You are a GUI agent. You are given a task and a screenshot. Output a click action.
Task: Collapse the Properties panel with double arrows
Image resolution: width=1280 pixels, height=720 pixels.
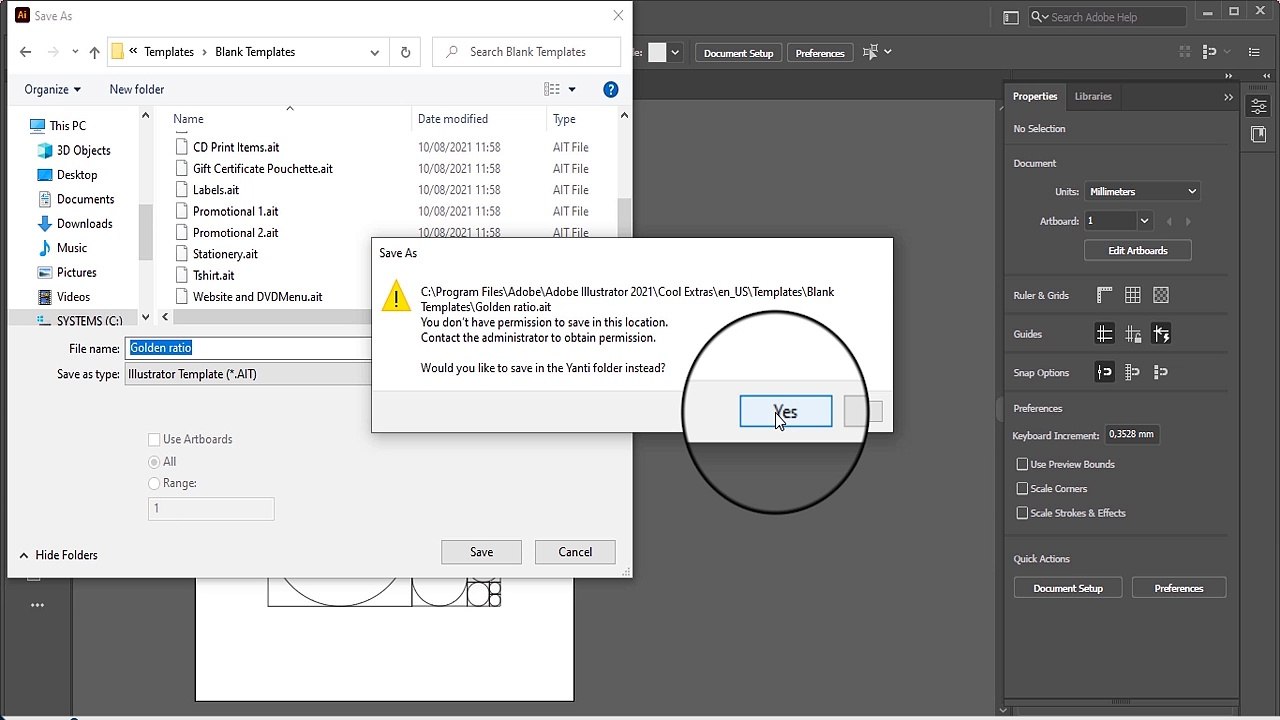click(x=1228, y=97)
